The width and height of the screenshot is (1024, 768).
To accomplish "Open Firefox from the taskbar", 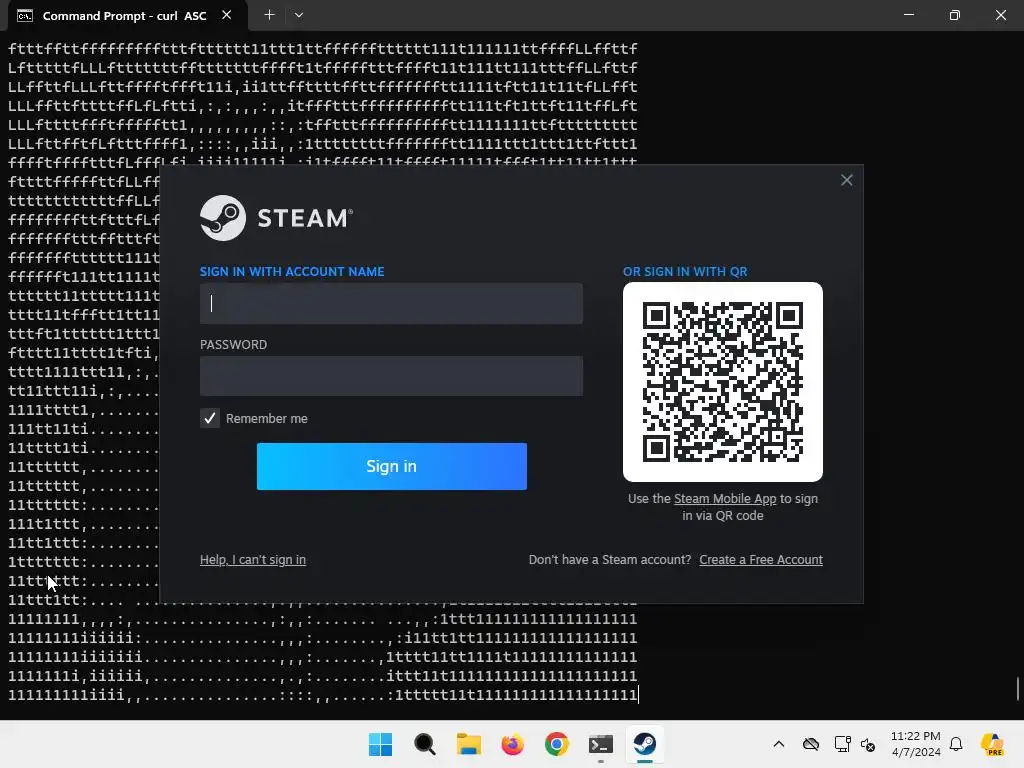I will [513, 744].
